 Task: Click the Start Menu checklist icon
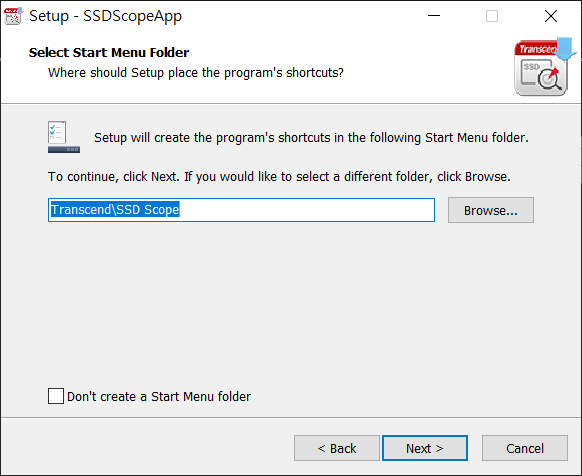point(63,137)
